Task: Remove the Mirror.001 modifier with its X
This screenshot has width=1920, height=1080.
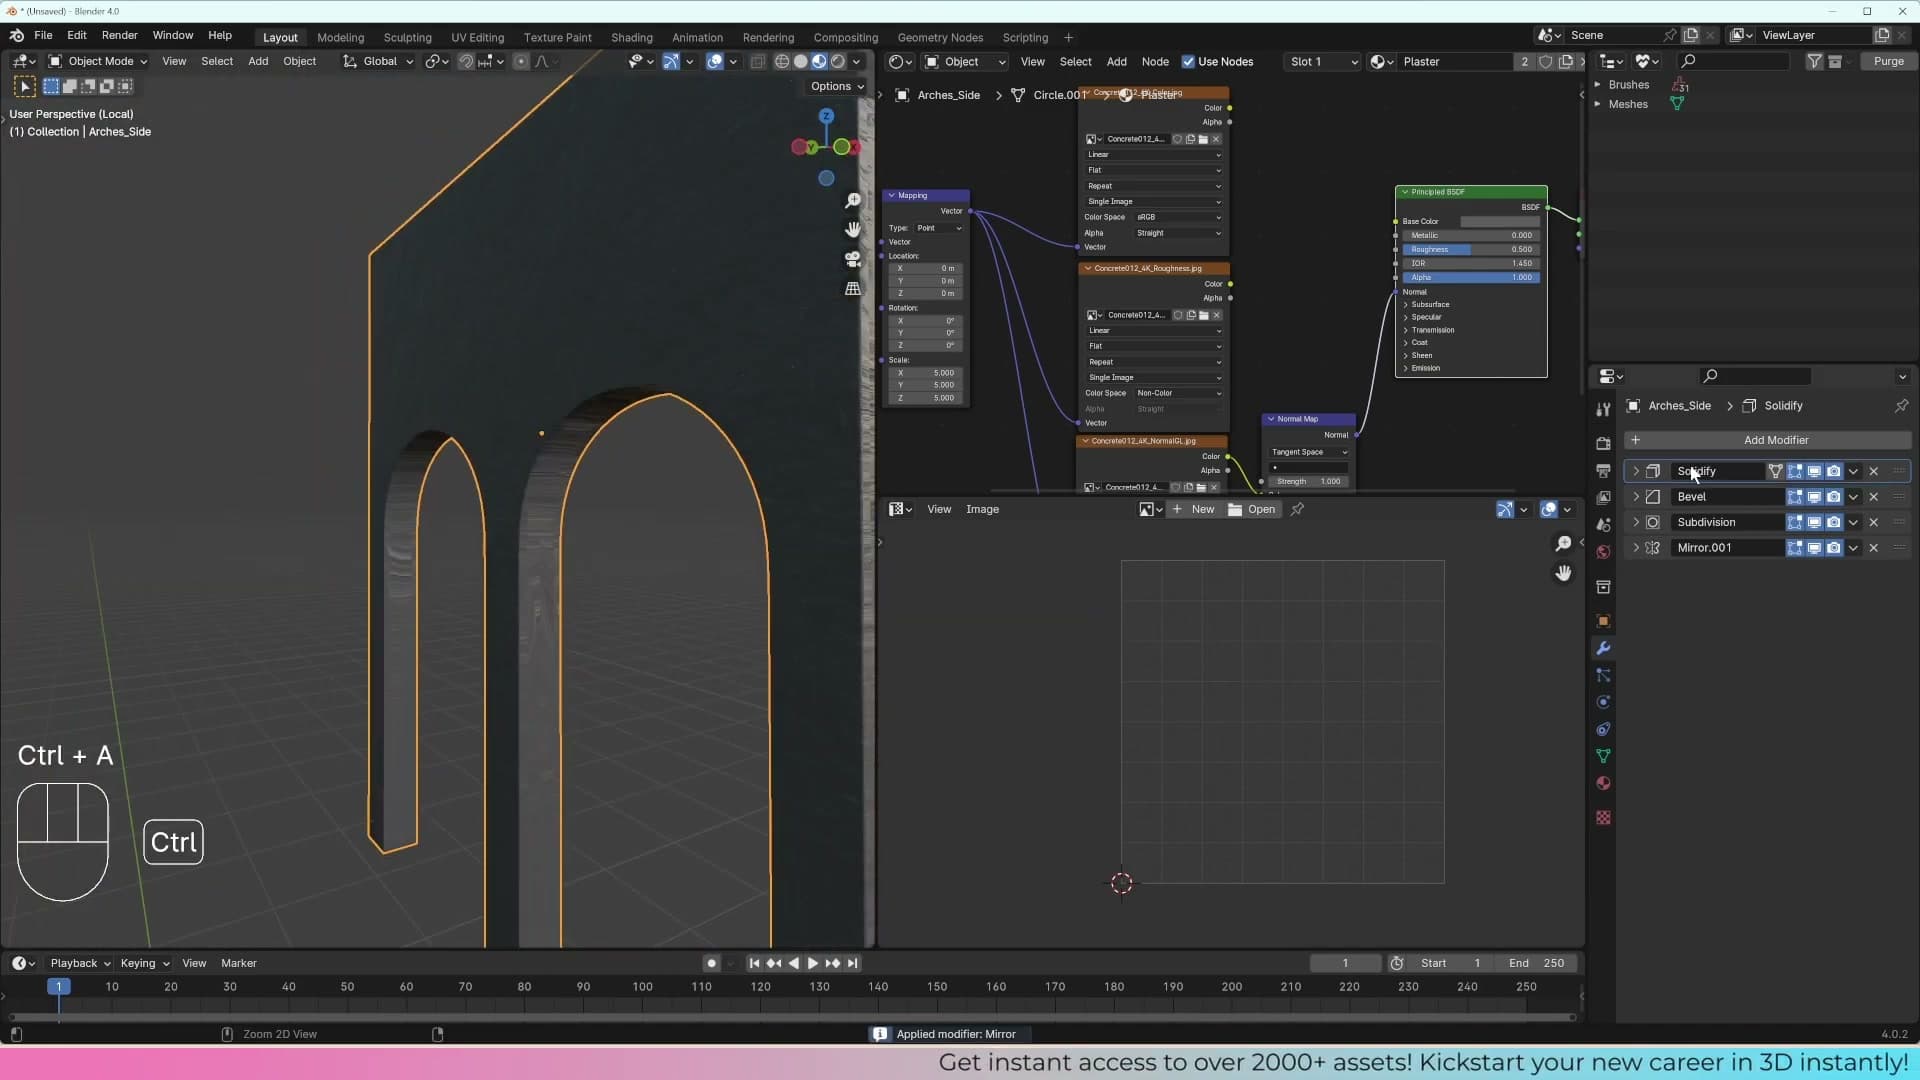Action: pos(1874,548)
